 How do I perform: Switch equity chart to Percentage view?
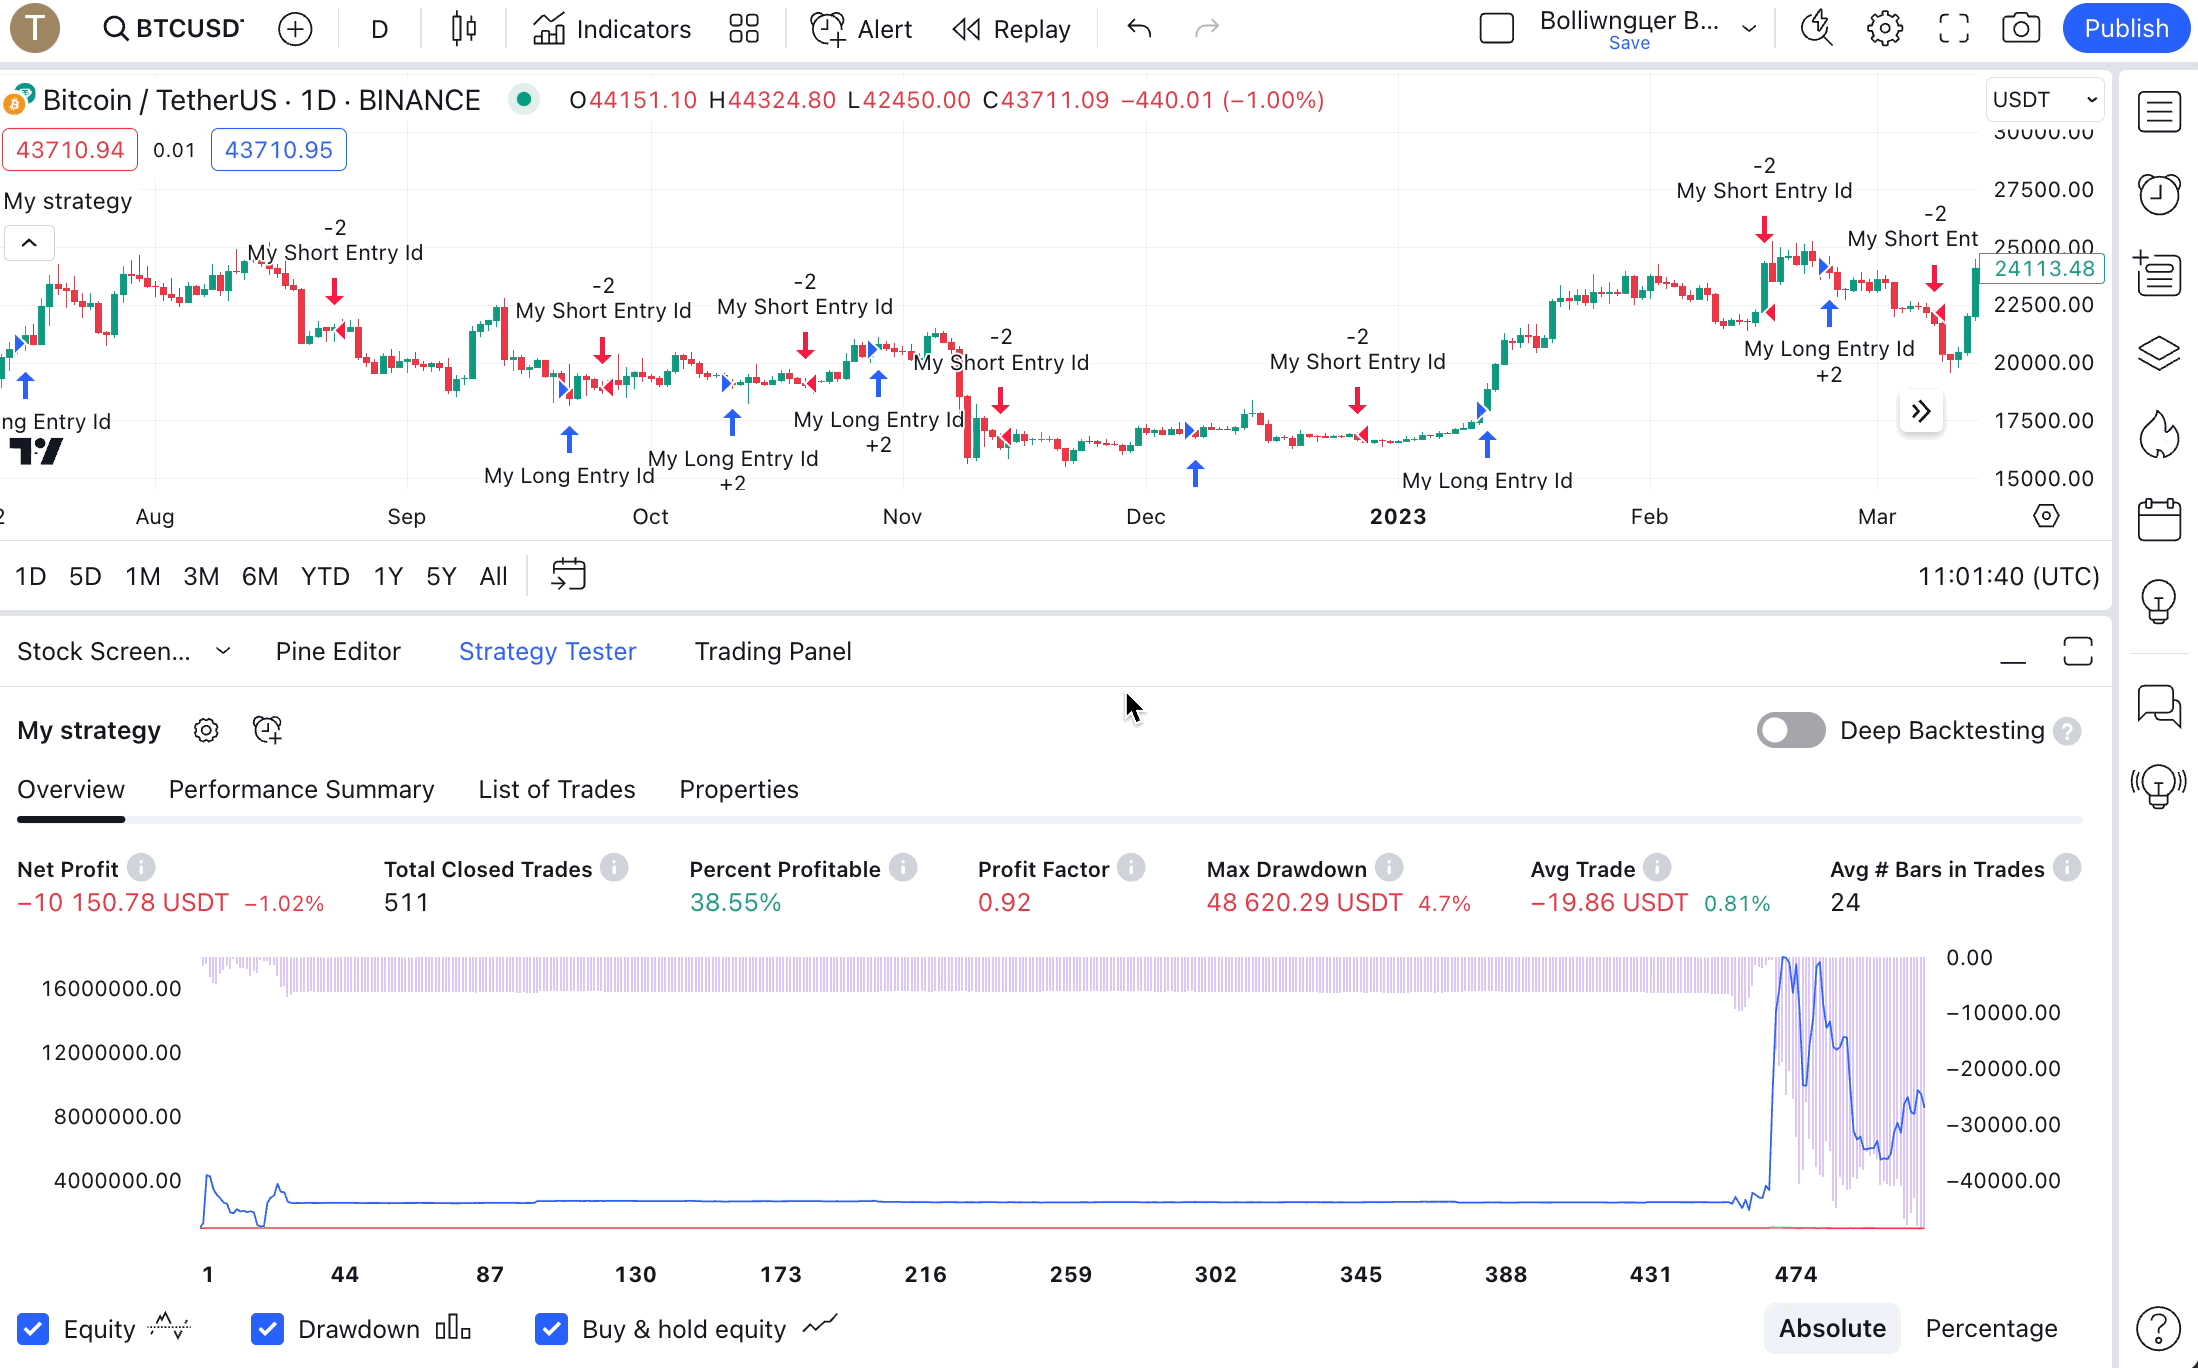coord(1990,1328)
